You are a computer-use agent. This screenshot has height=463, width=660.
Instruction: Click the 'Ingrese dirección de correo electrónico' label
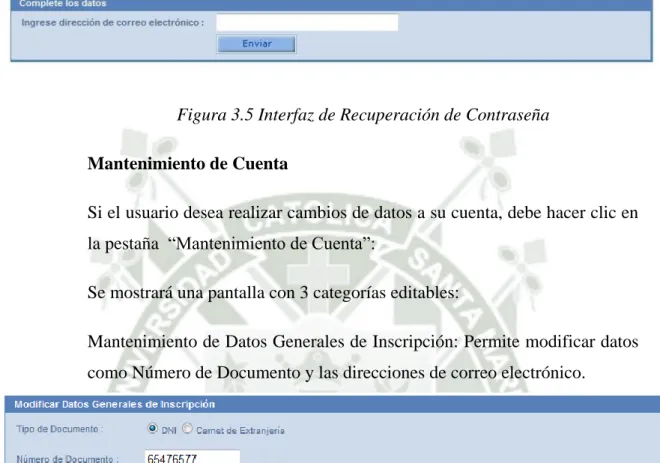click(113, 23)
